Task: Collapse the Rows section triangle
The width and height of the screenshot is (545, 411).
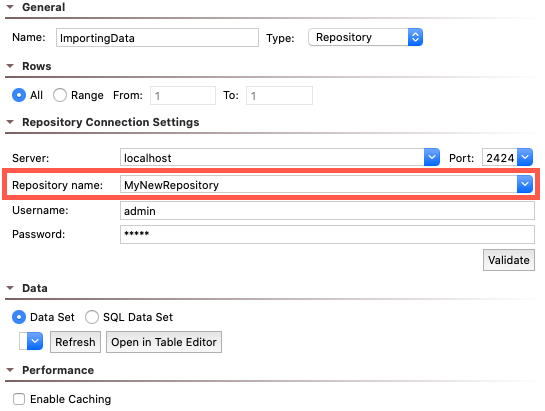Action: pyautogui.click(x=10, y=66)
